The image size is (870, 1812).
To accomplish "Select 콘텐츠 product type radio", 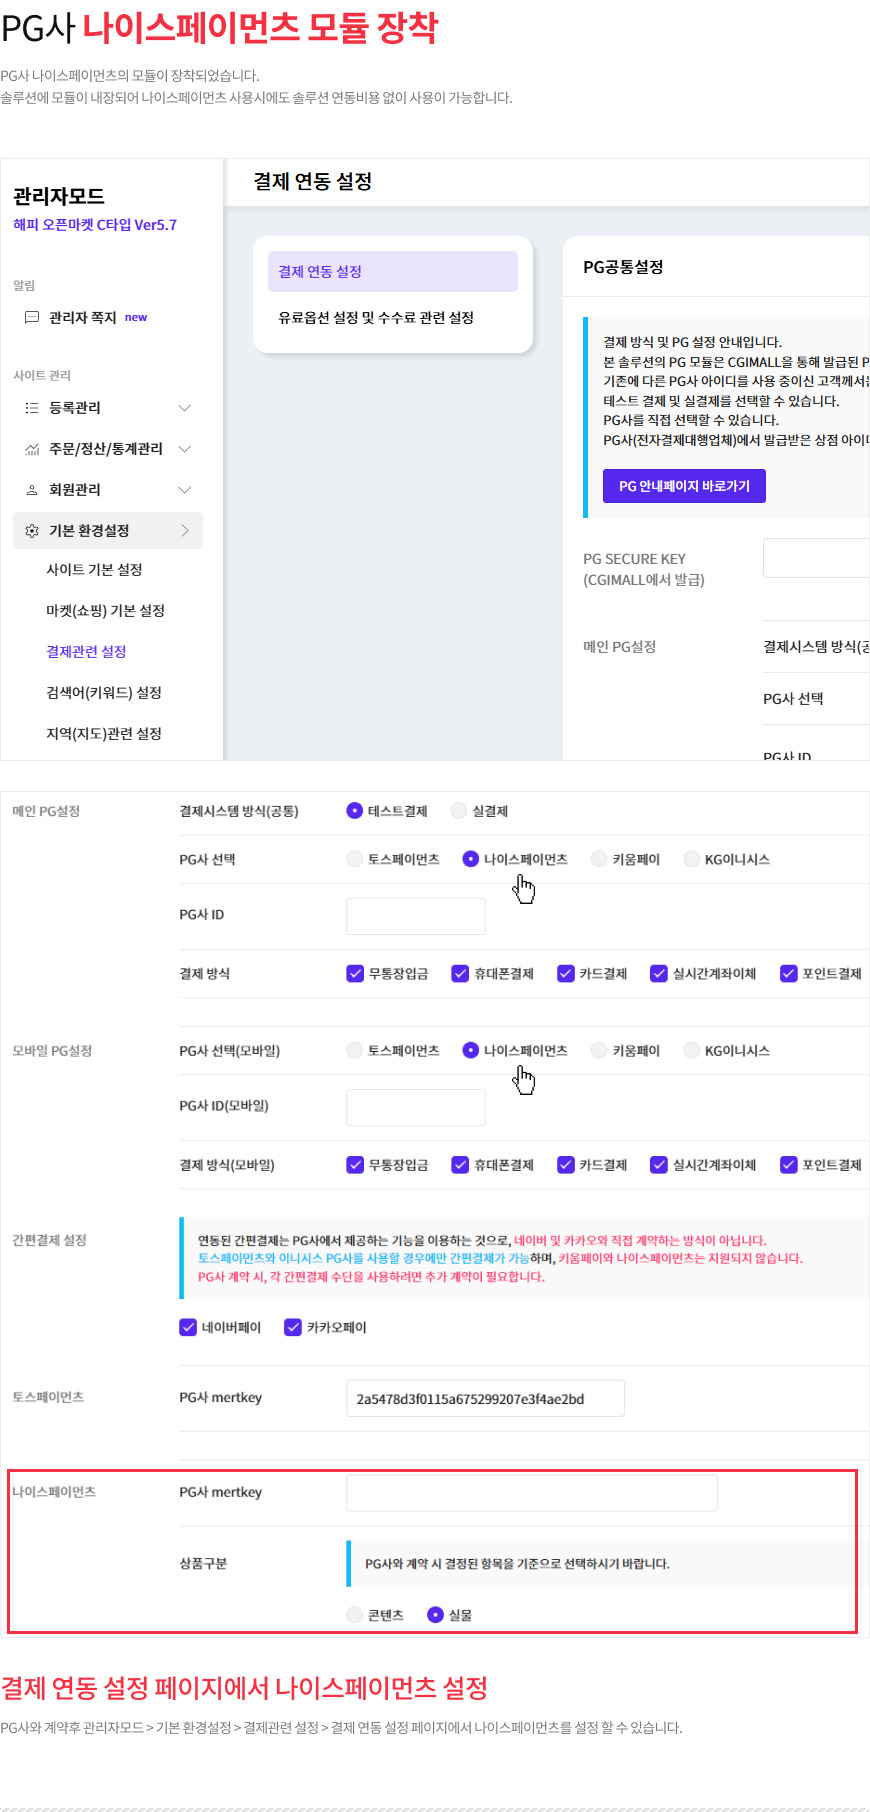I will [x=354, y=1615].
